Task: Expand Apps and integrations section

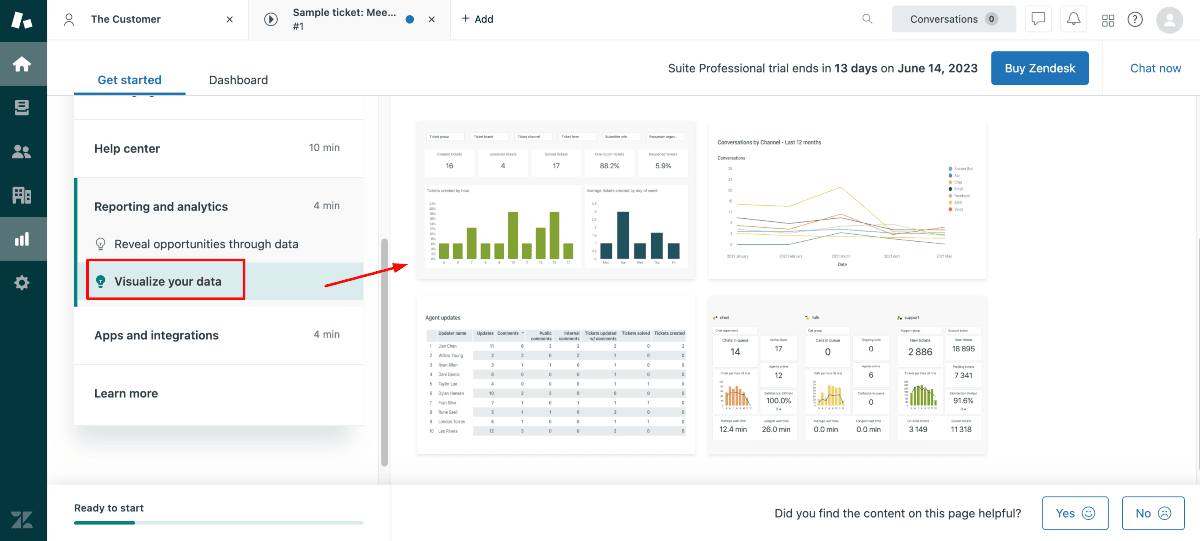Action: [x=217, y=336]
